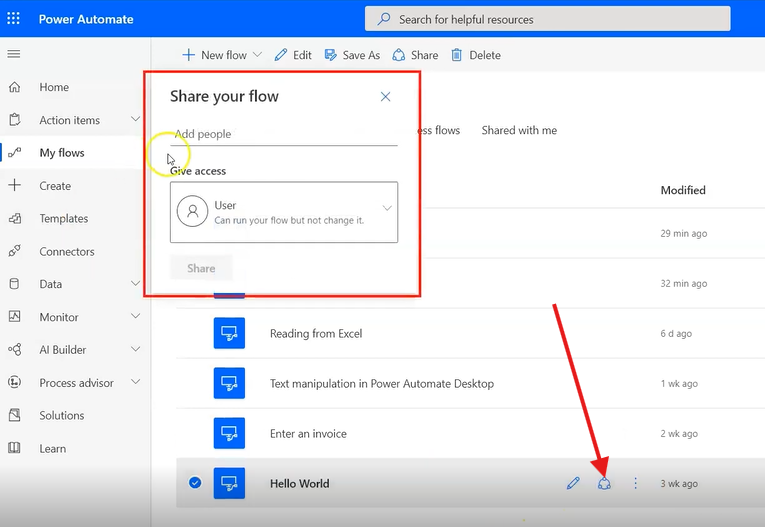Screen dimensions: 765x527
Task: Click the Data cylinder icon
Action: [x=15, y=284]
